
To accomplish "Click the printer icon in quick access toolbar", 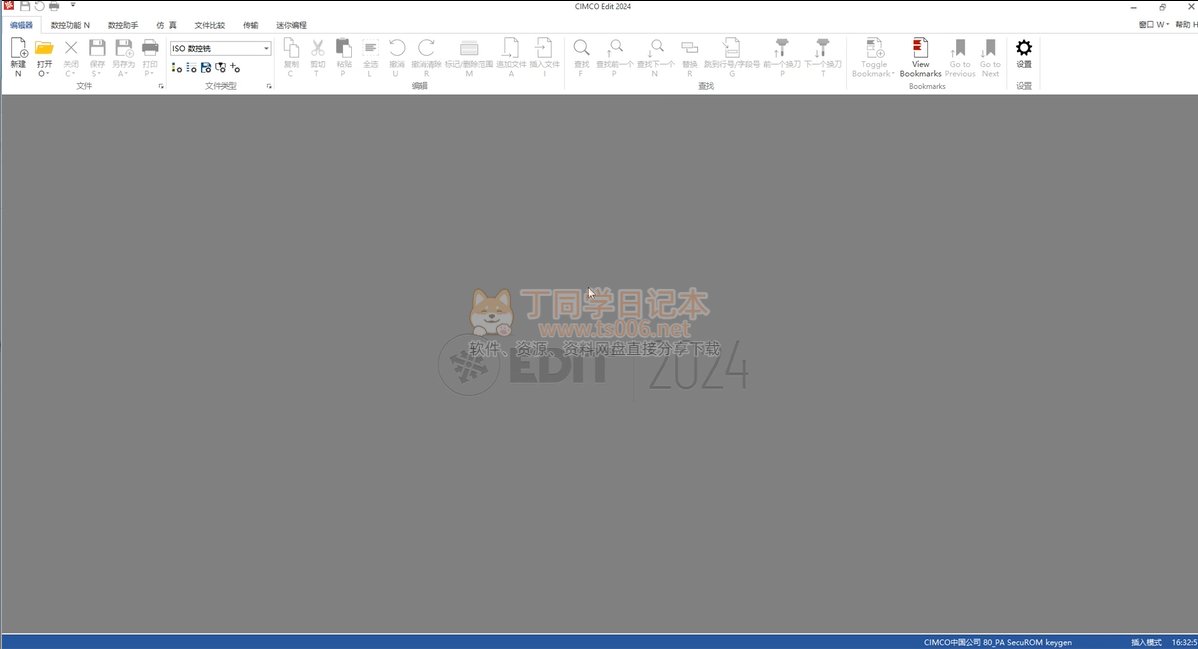I will [54, 6].
